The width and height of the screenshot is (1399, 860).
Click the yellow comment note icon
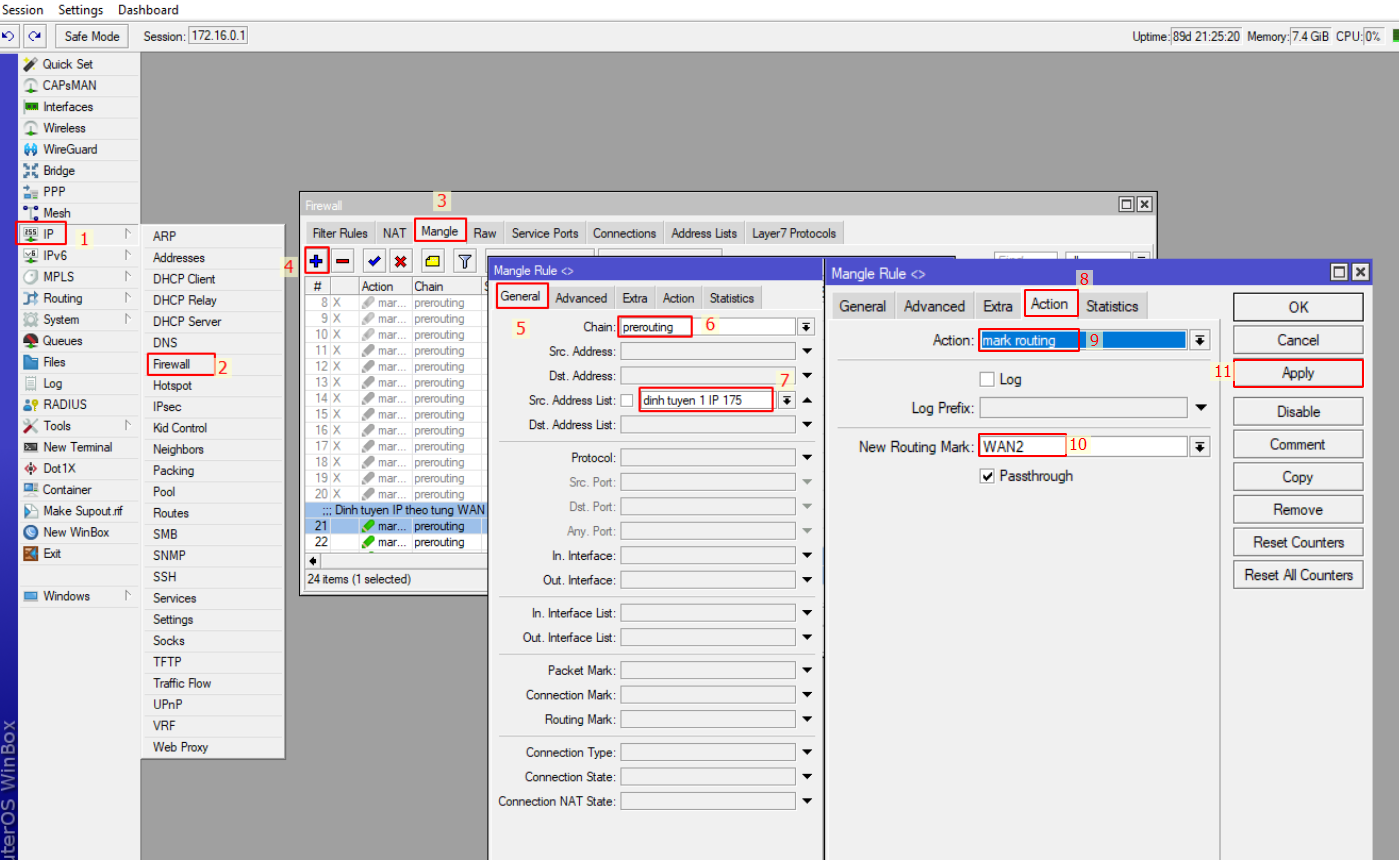click(x=432, y=261)
